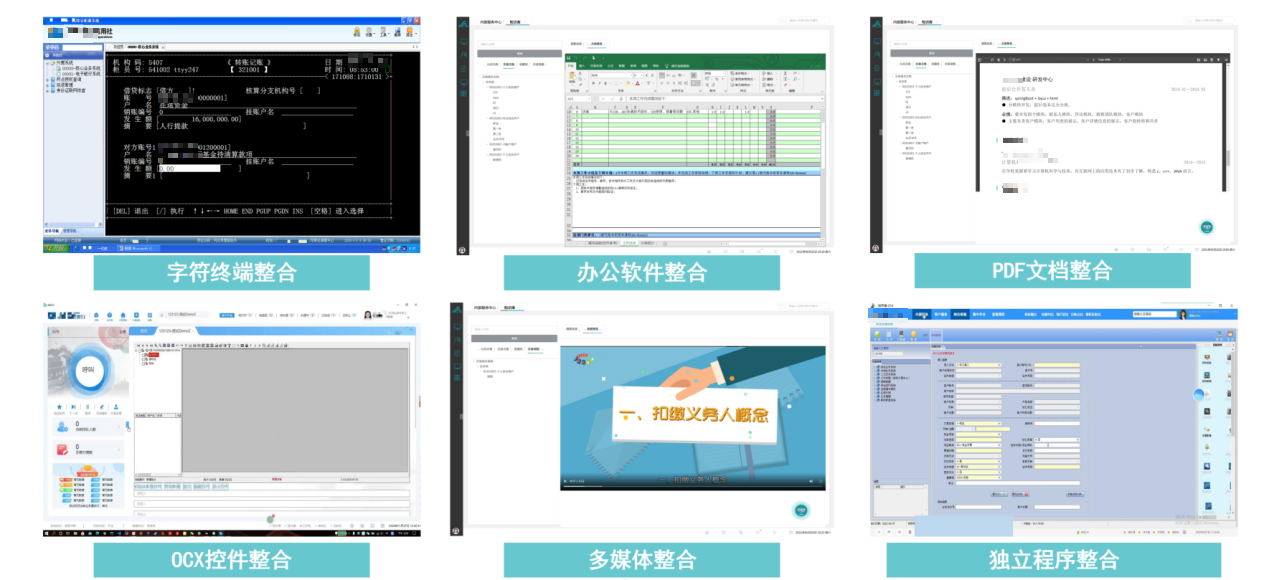Click the avatar icon at bottom of dark sidebar

coord(462,248)
